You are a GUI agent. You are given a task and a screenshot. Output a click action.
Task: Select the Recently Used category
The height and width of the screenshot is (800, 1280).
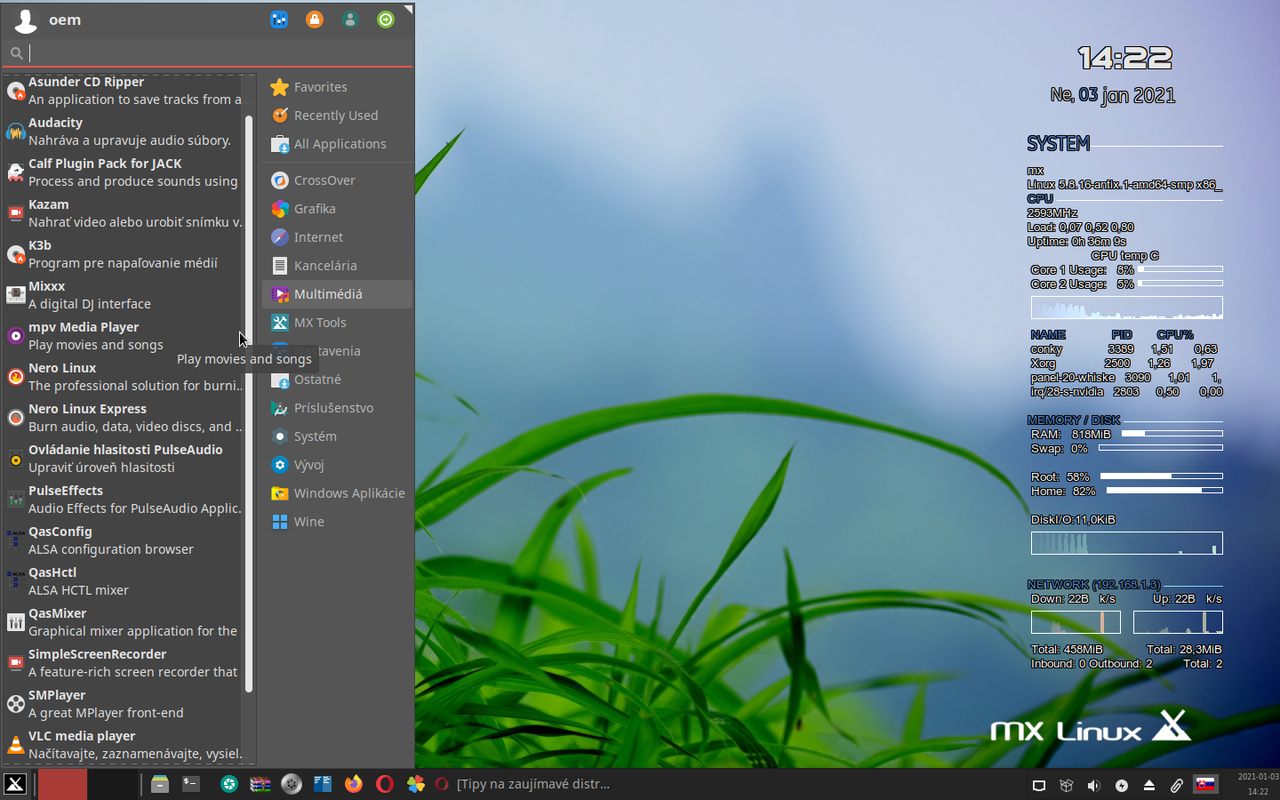click(337, 116)
